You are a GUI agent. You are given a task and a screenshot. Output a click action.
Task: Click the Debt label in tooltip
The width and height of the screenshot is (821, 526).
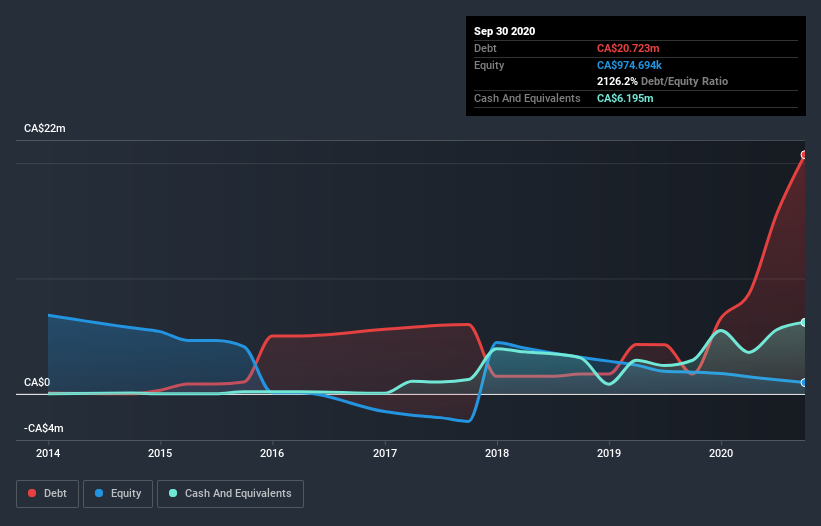[x=485, y=48]
